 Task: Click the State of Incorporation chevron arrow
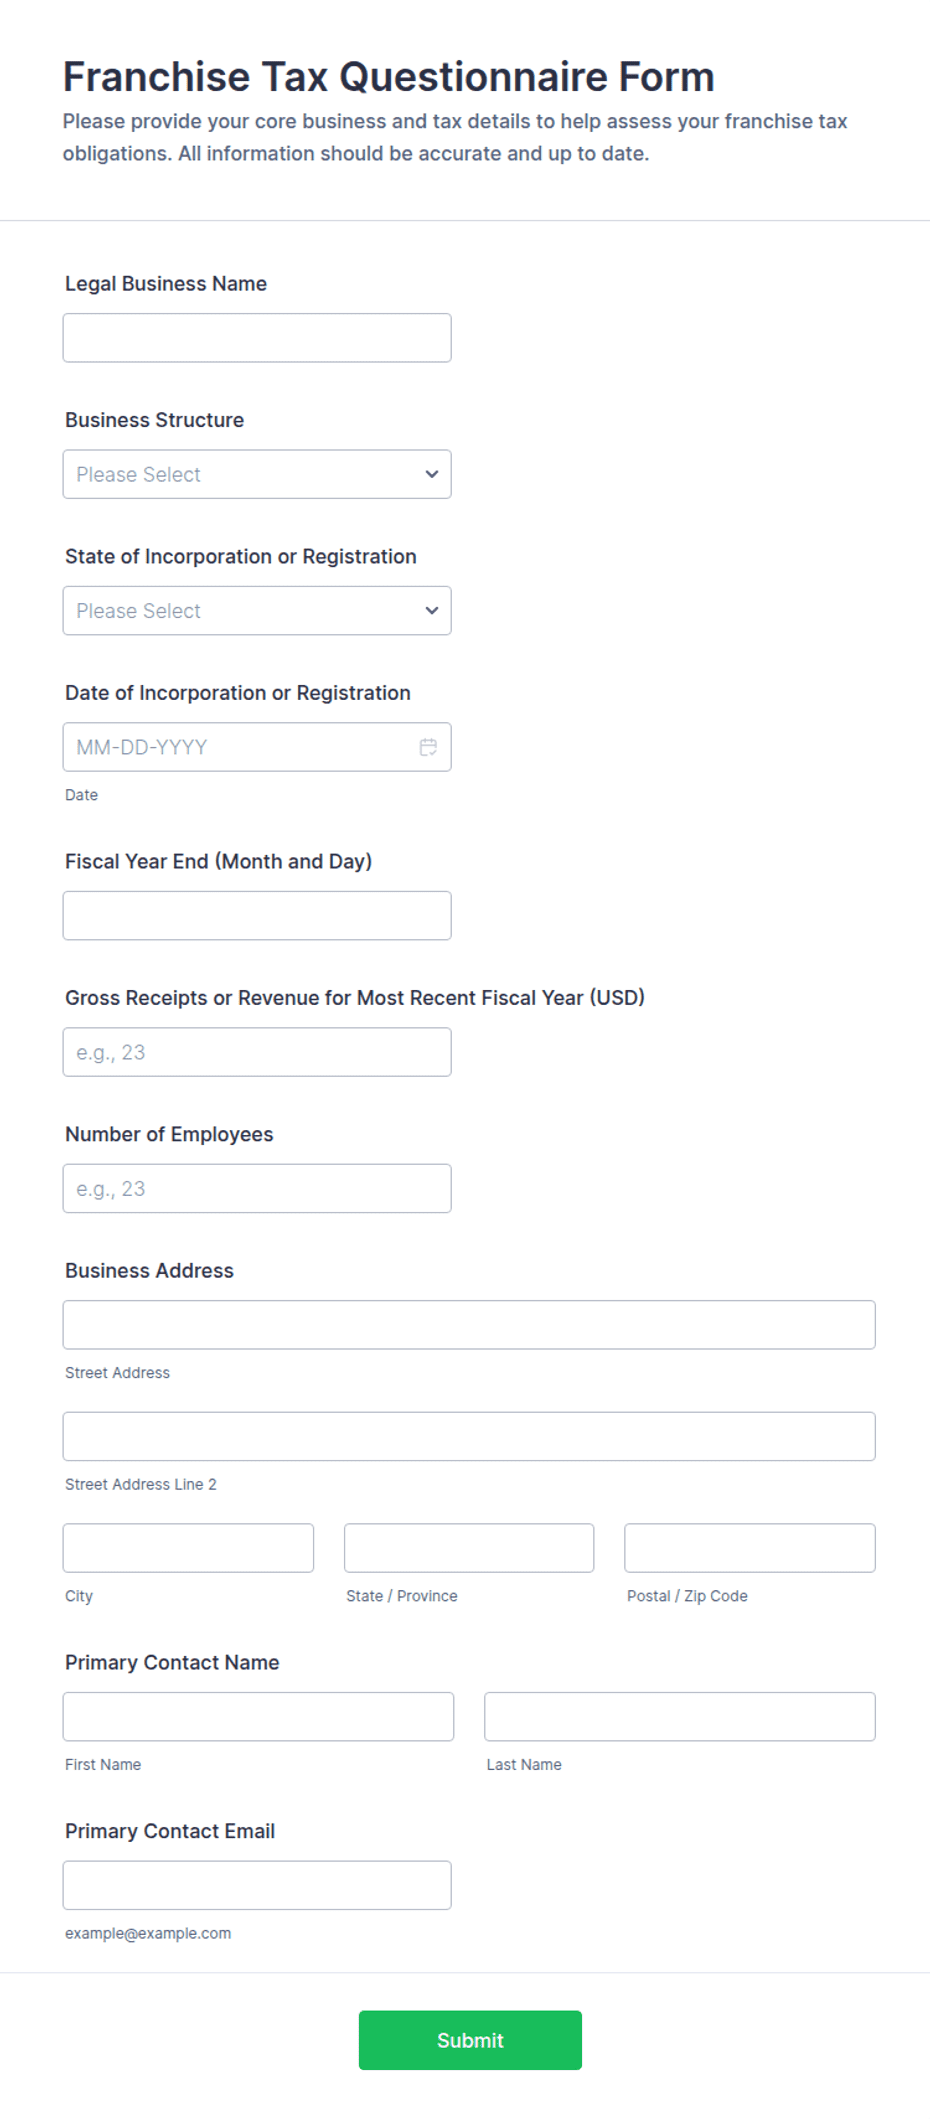(432, 610)
